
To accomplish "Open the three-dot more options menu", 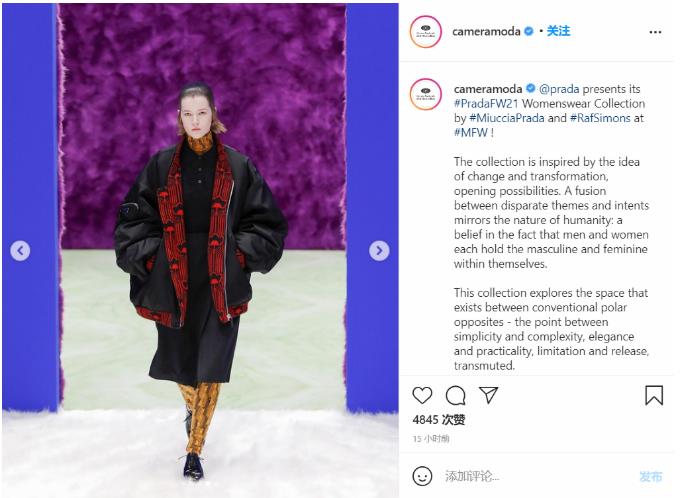I will coord(655,32).
